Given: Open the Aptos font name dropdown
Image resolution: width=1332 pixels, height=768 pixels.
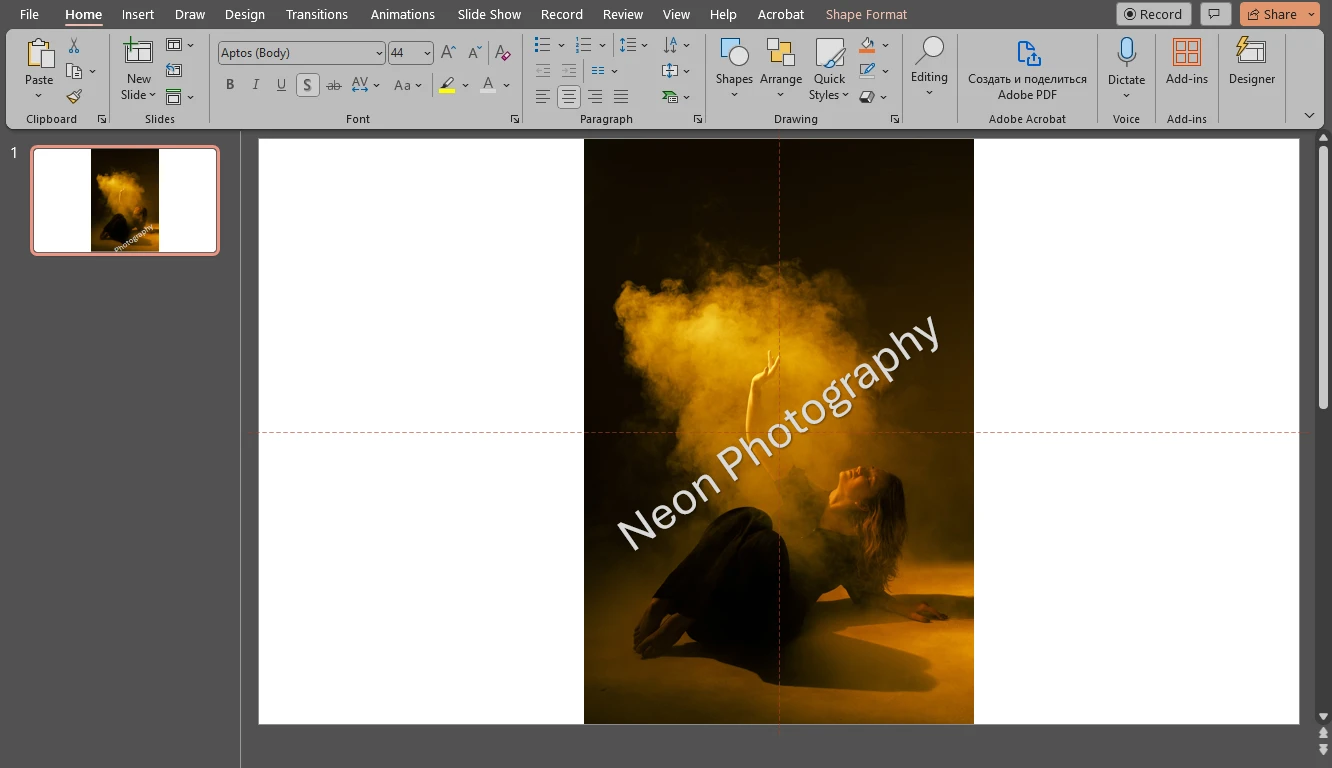Looking at the screenshot, I should tap(377, 52).
